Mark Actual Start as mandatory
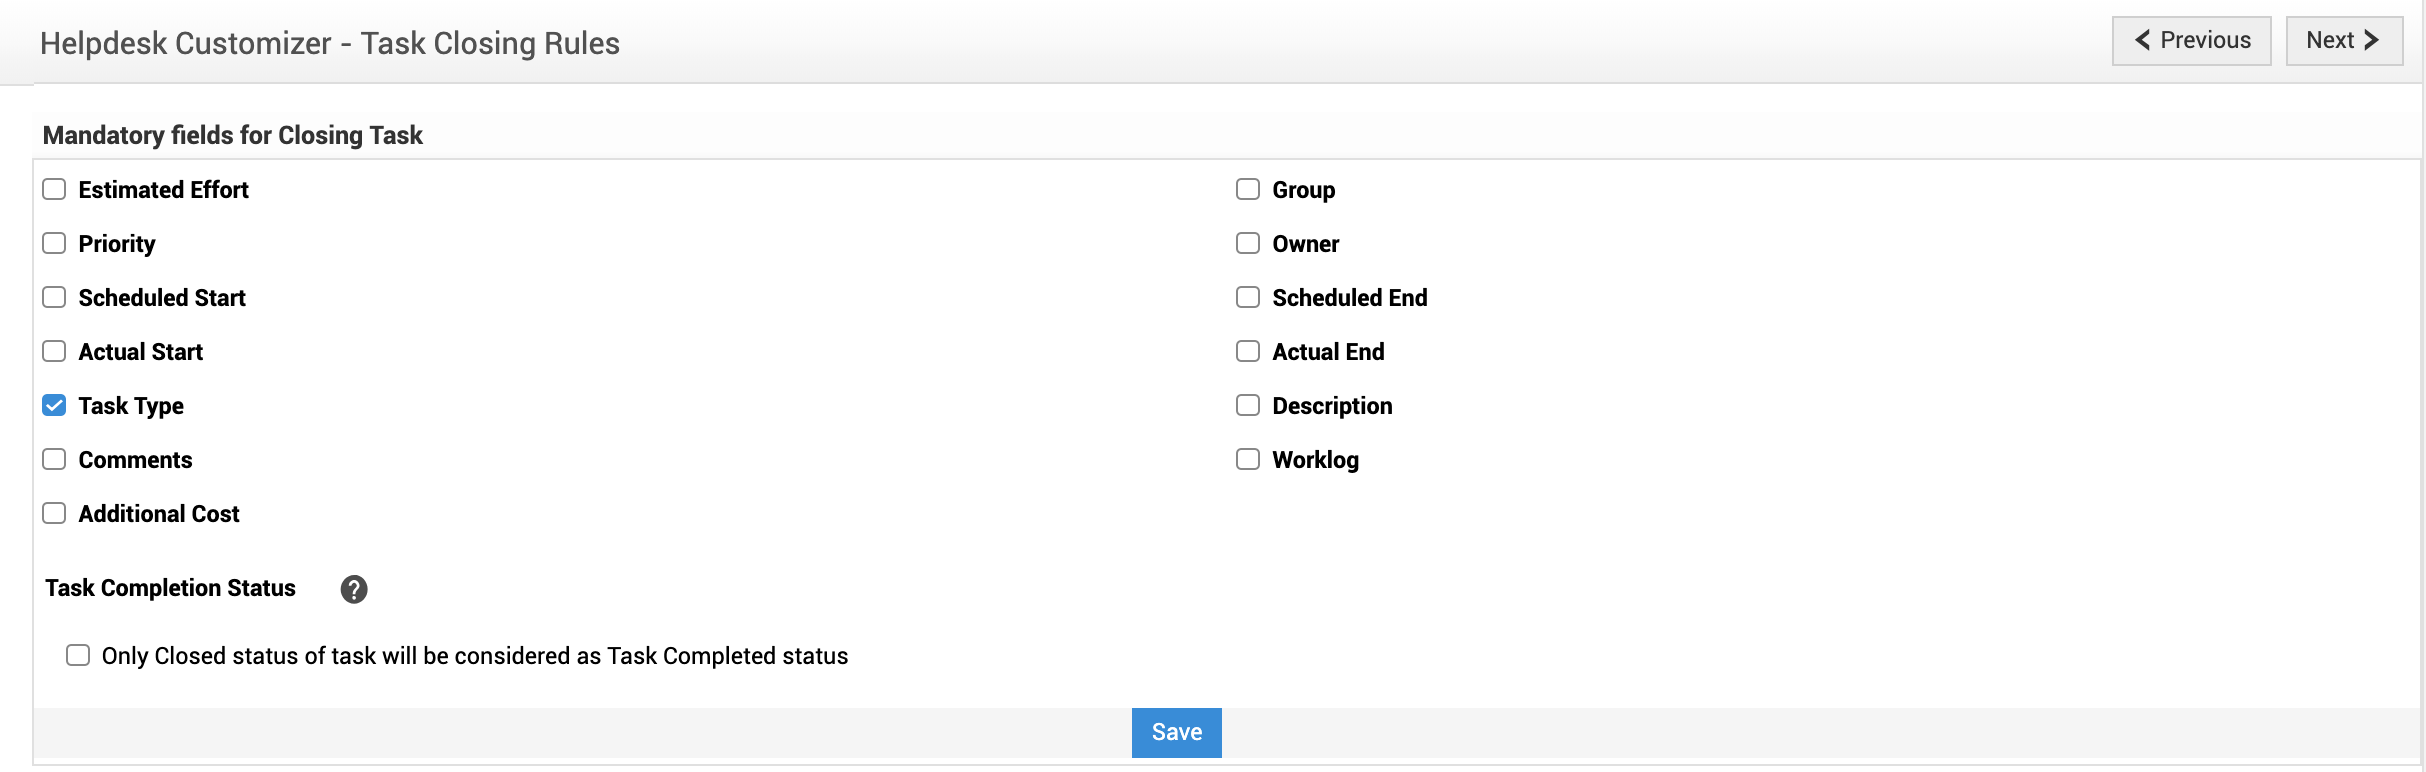This screenshot has width=2426, height=772. coord(54,352)
